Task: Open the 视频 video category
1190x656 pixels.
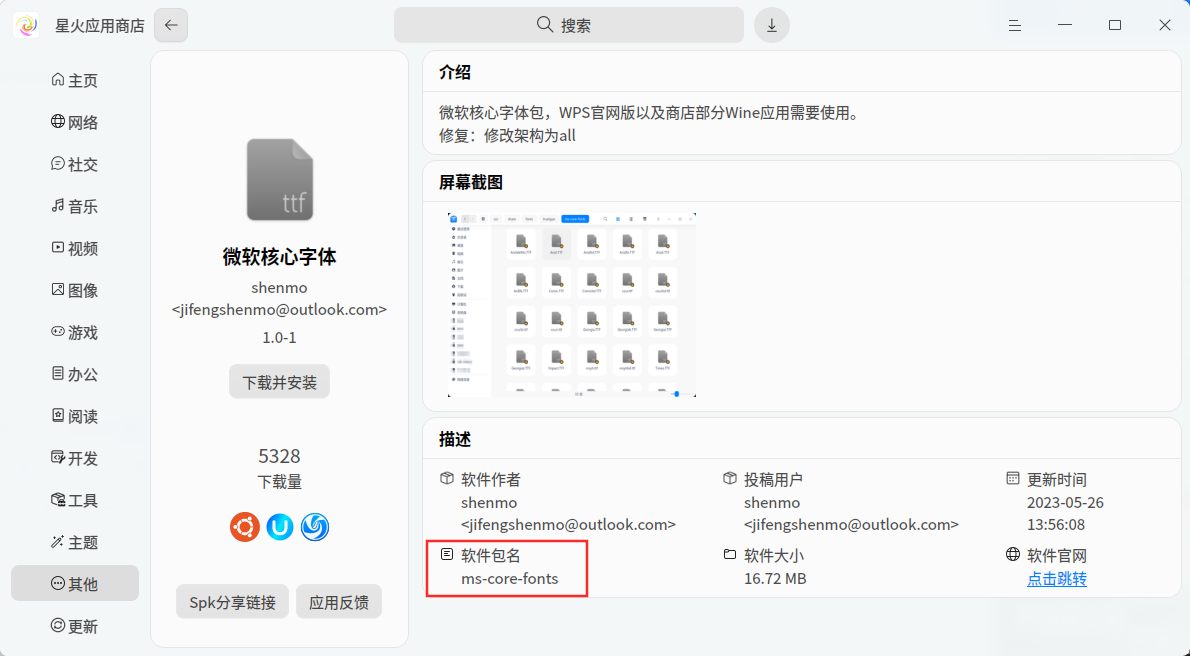Action: (74, 248)
